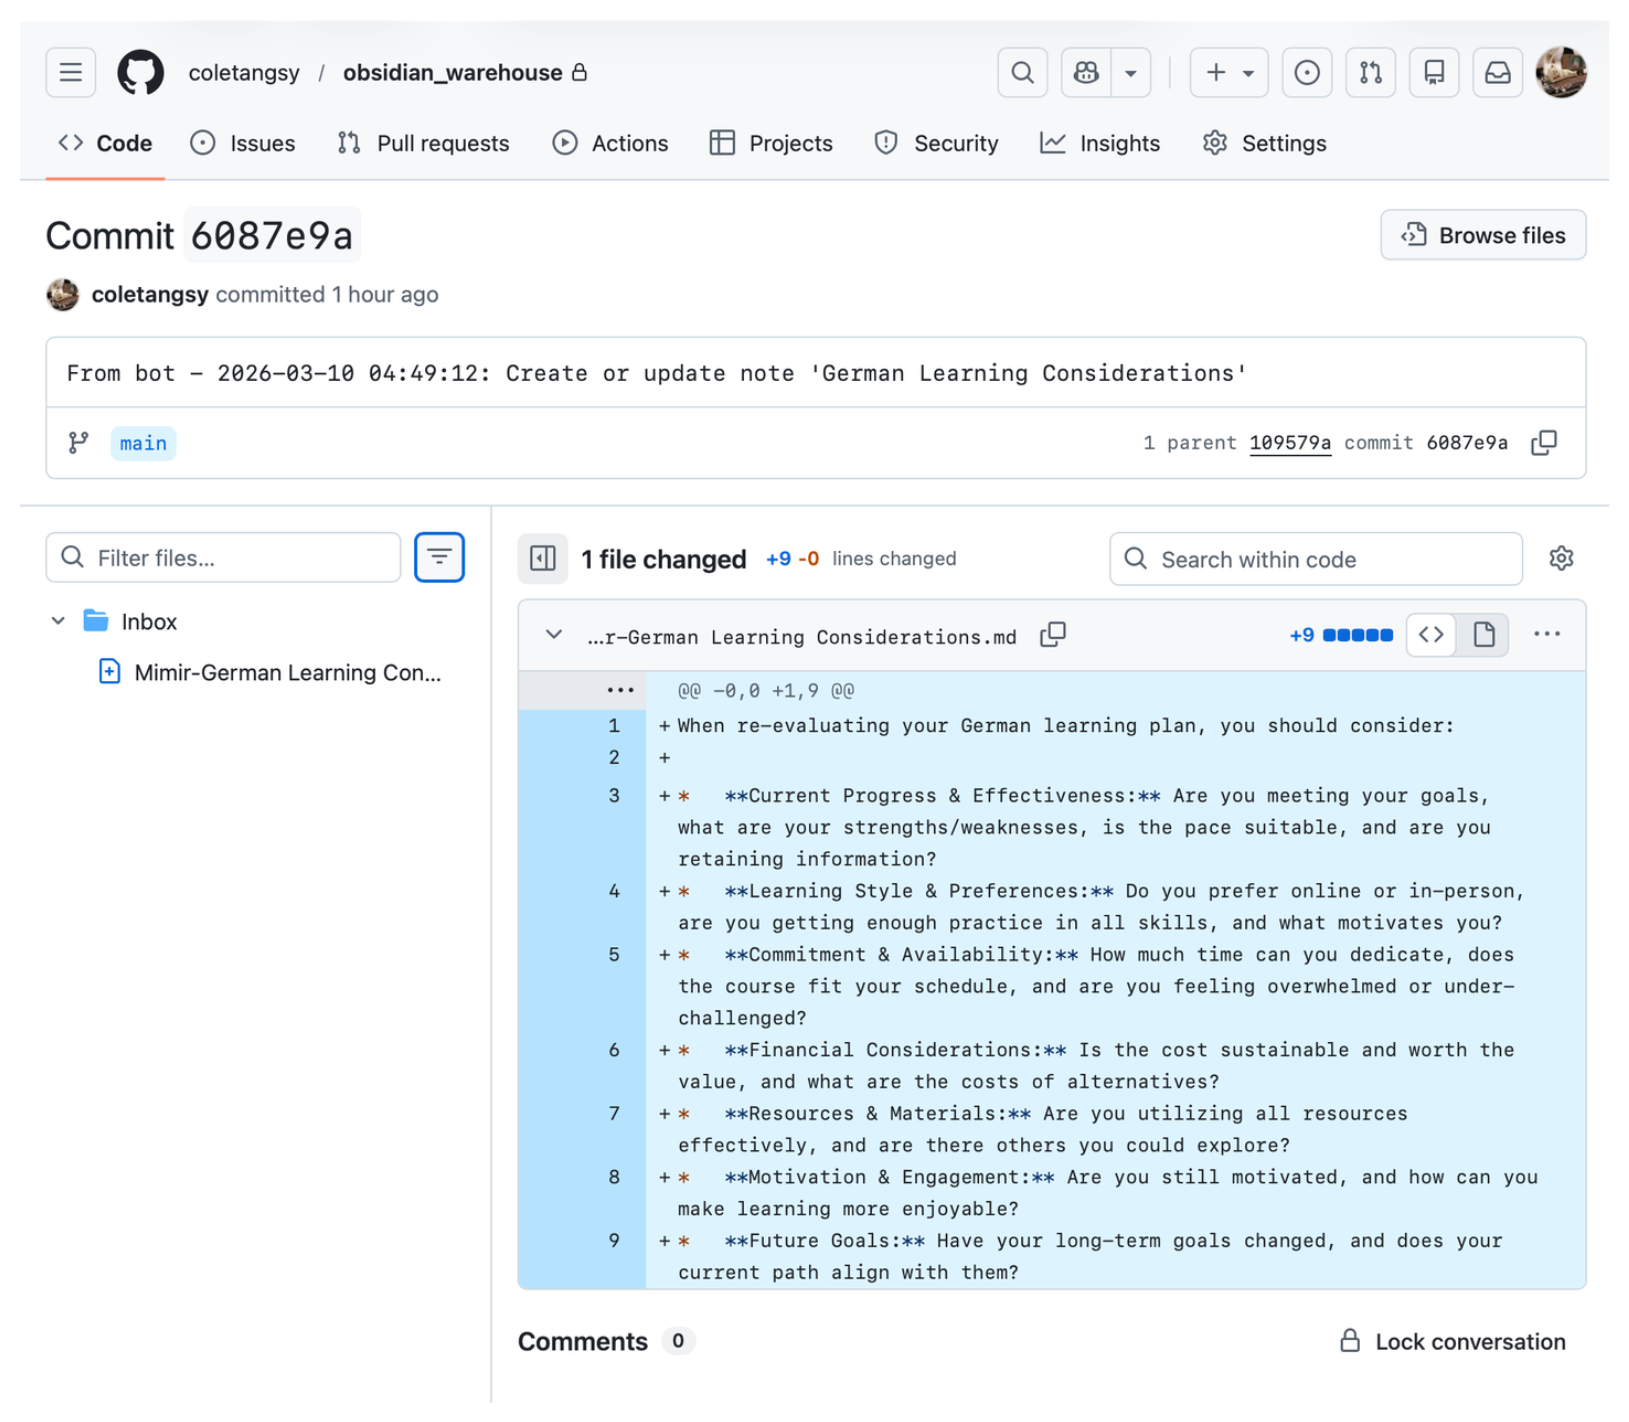Open the user profile avatar menu
This screenshot has height=1422, width=1629.
pyautogui.click(x=1561, y=73)
